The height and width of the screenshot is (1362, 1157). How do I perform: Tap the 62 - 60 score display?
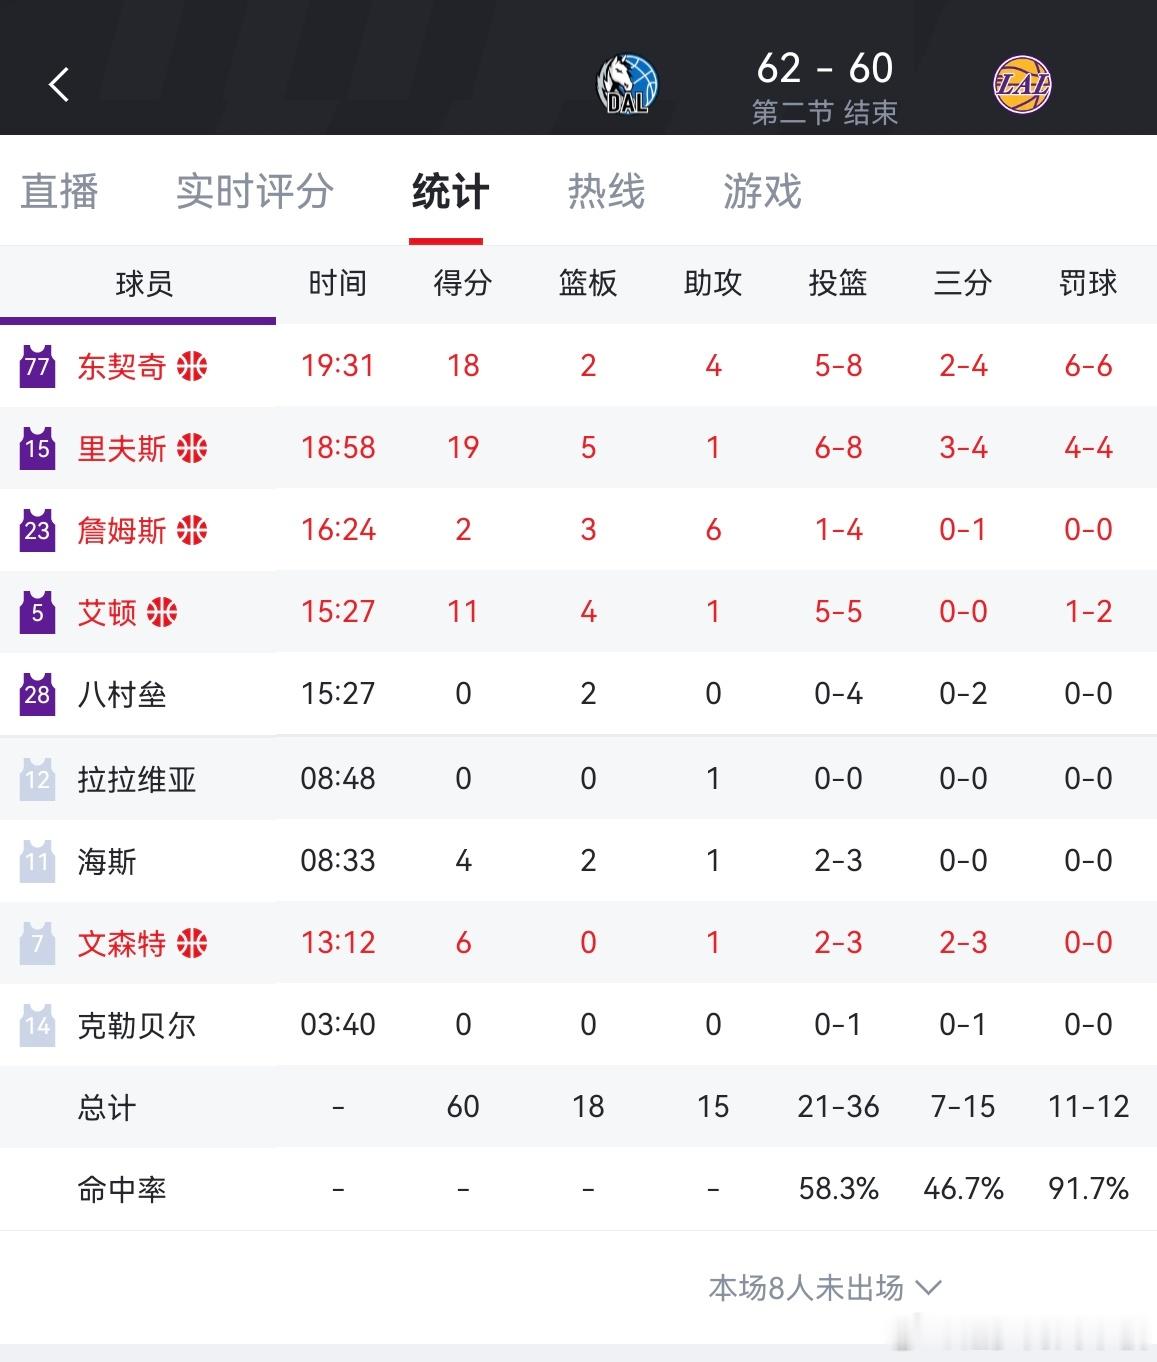[825, 69]
